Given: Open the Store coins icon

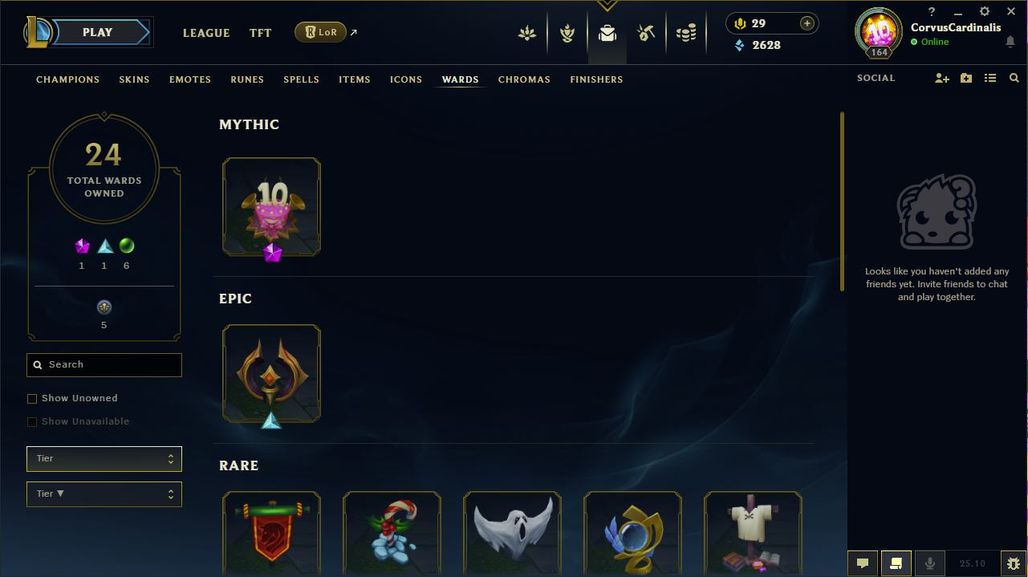Looking at the screenshot, I should pos(686,33).
